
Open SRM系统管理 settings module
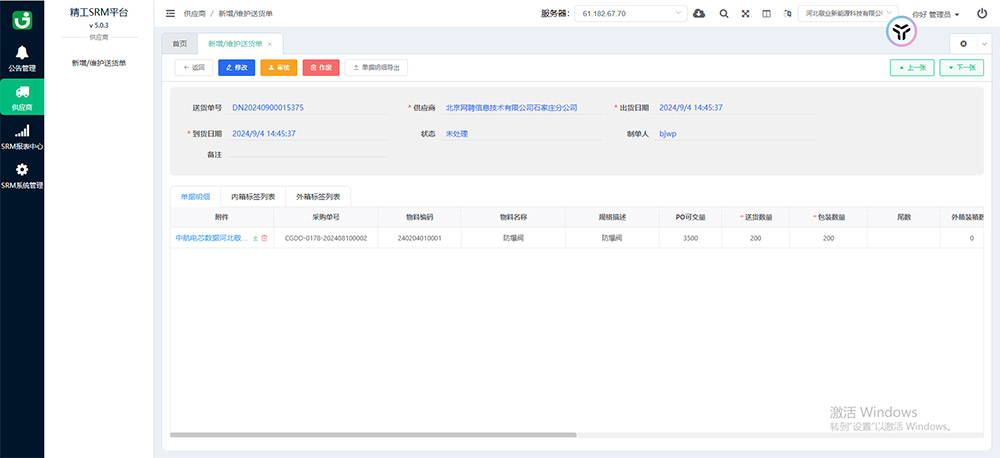coord(22,176)
